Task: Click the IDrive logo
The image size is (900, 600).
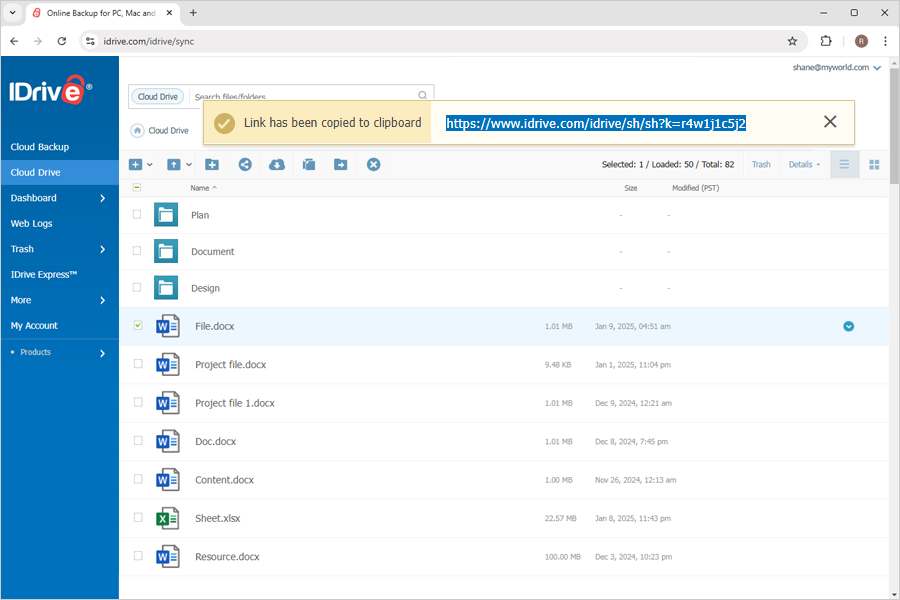Action: click(x=50, y=90)
